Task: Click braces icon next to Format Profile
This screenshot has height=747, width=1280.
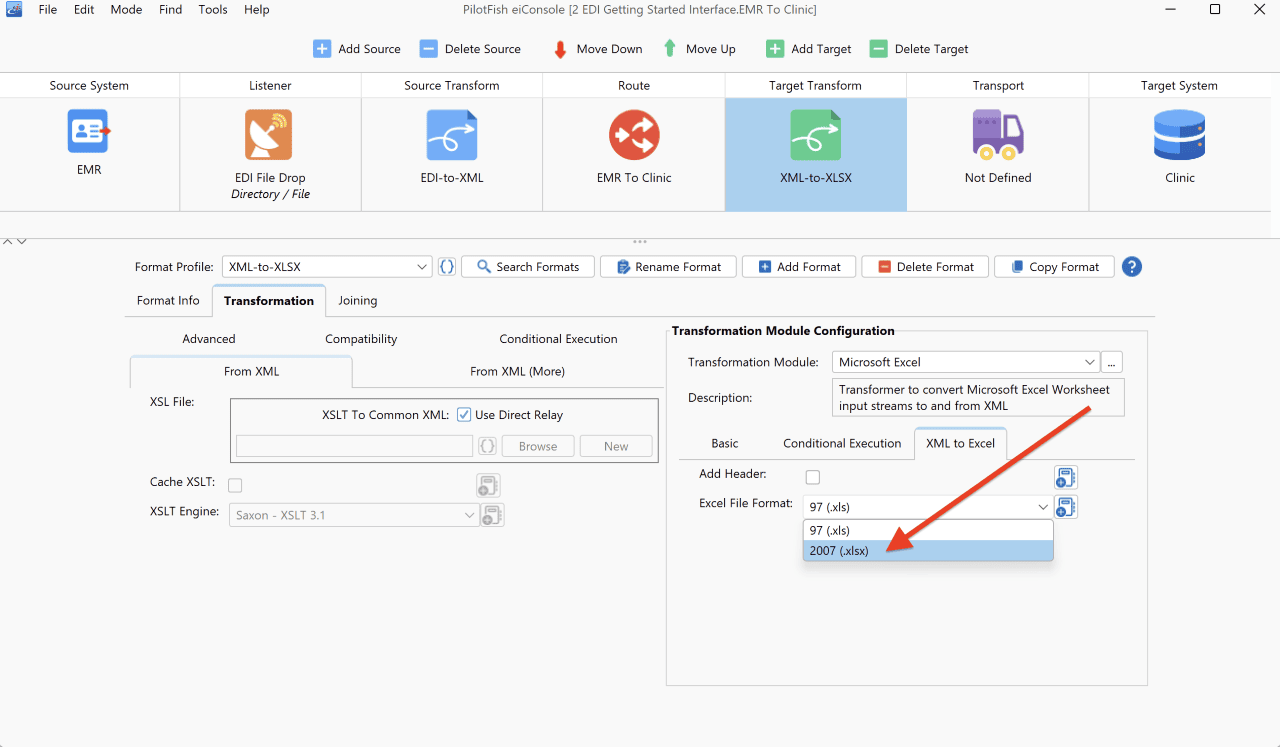Action: pos(447,267)
